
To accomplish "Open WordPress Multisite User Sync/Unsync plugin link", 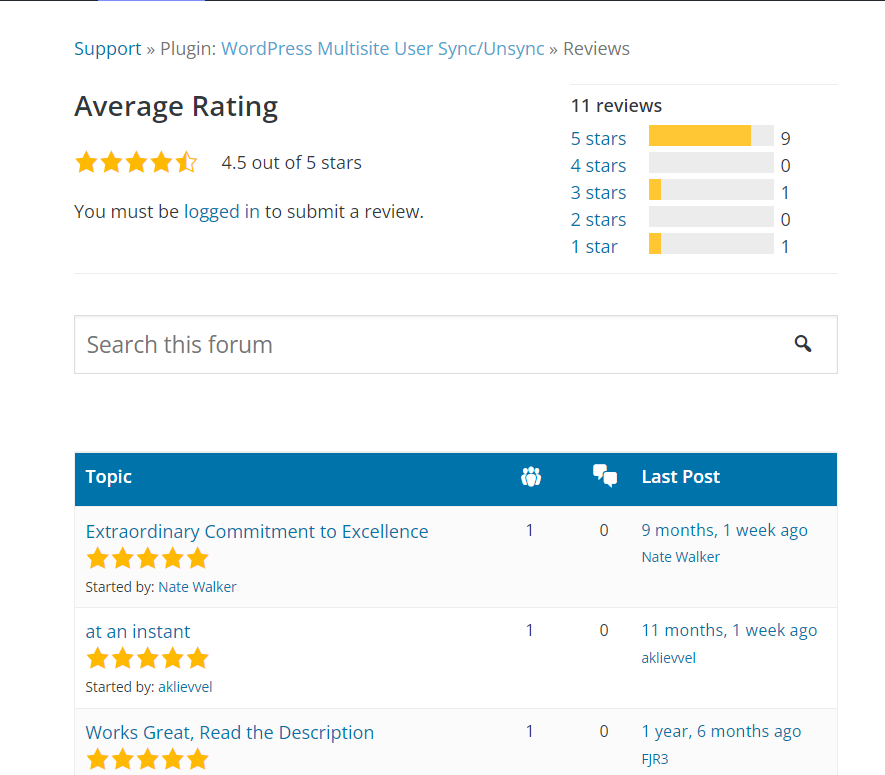I will (383, 49).
